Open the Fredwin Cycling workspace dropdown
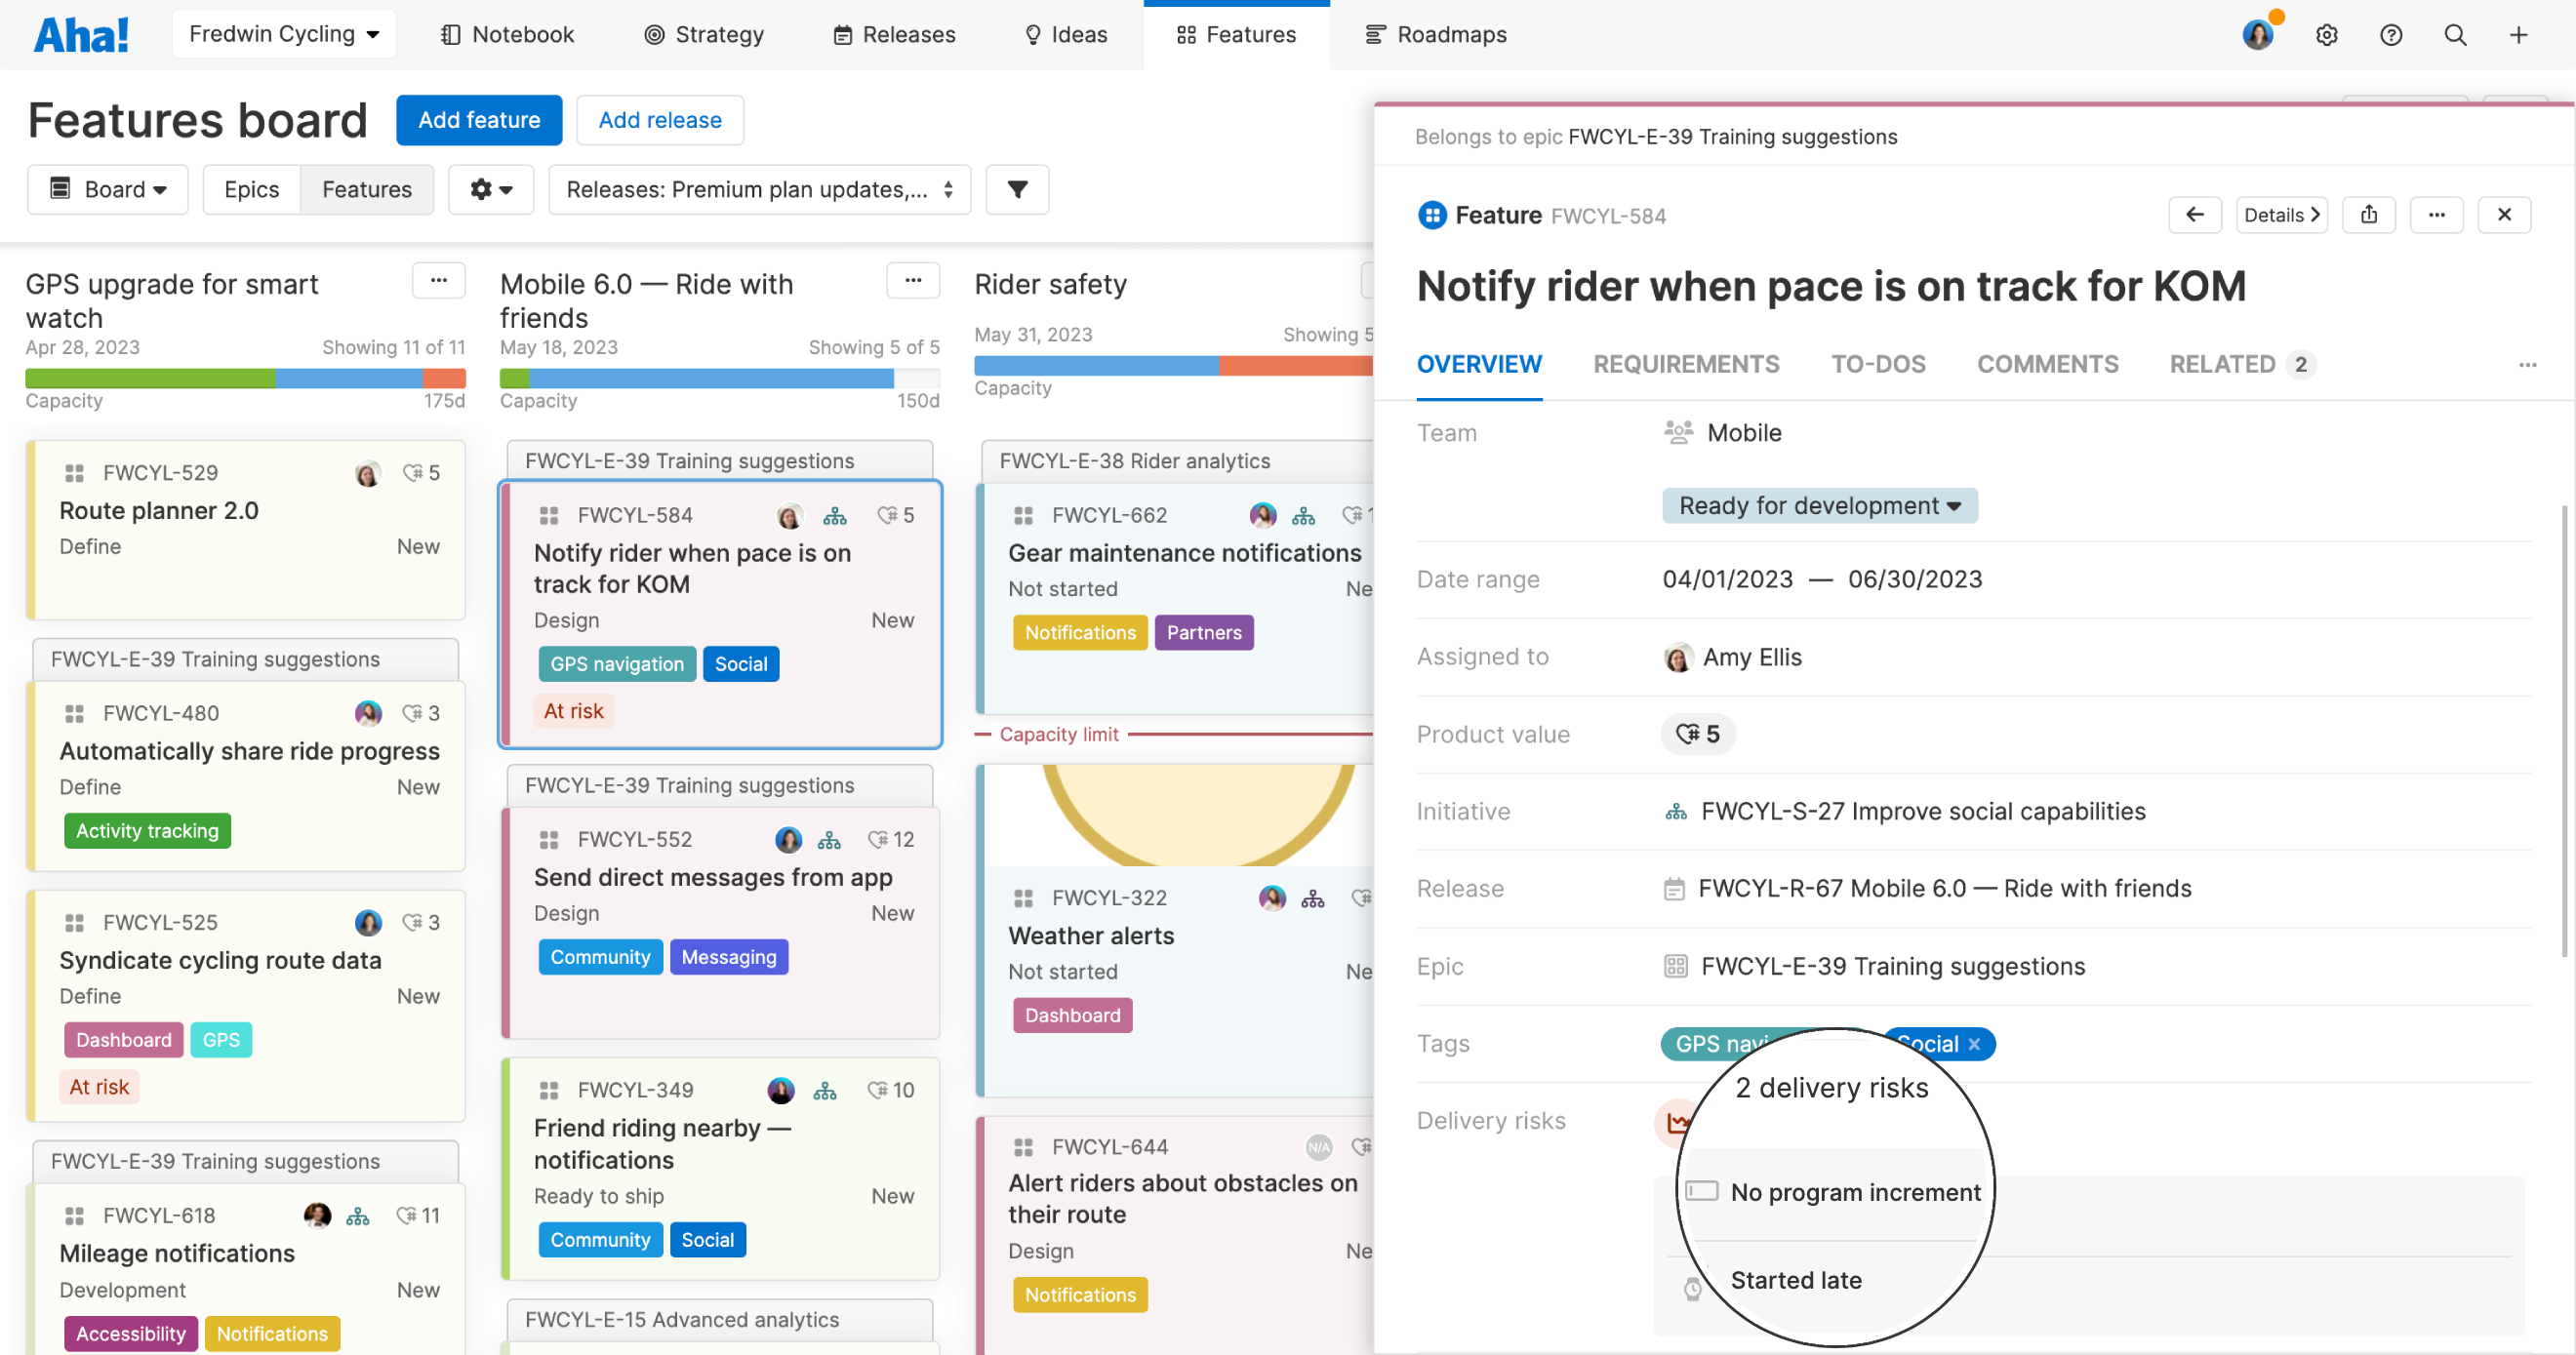Screen dimensions: 2576x1355 283,33
